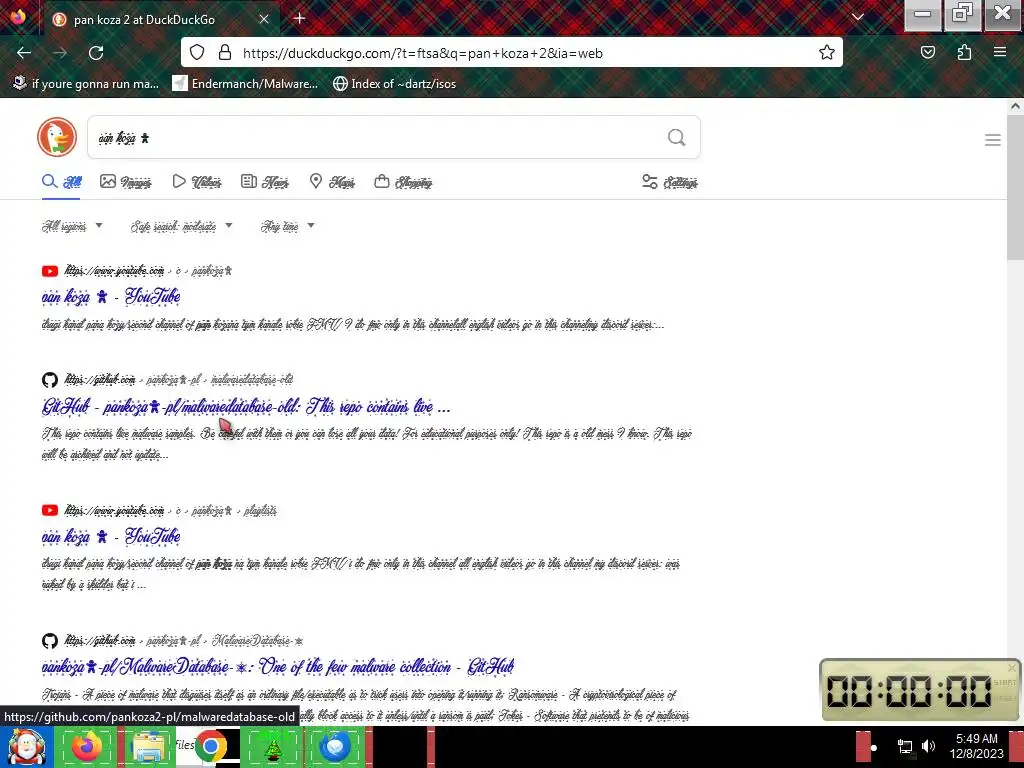Image resolution: width=1024 pixels, height=768 pixels.
Task: Close the timer widget with its X
Action: pyautogui.click(x=1012, y=667)
